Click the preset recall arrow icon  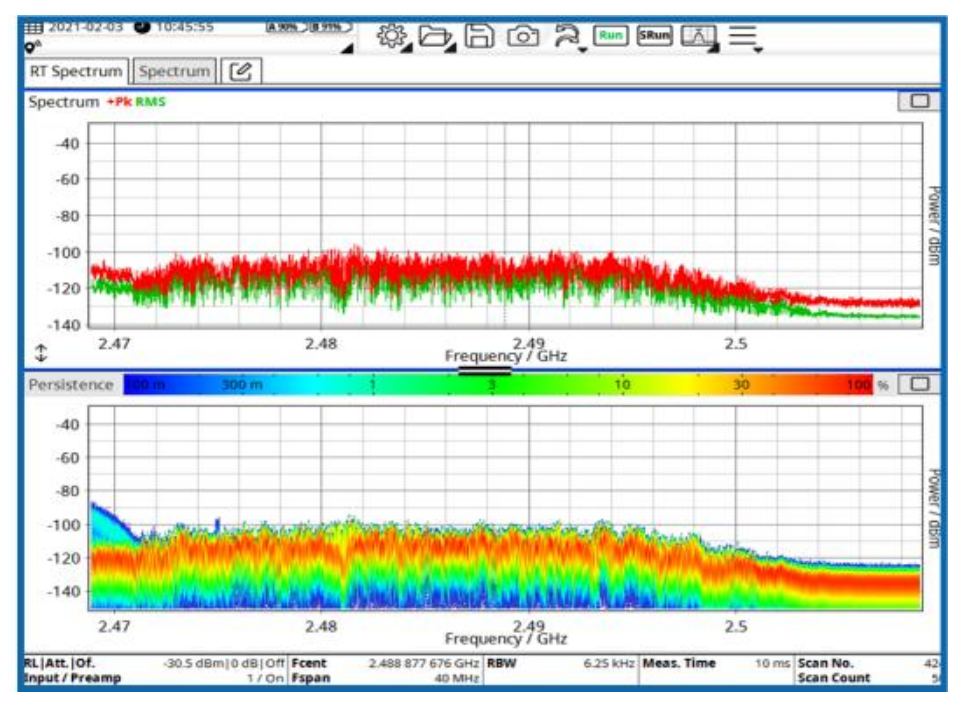point(567,37)
